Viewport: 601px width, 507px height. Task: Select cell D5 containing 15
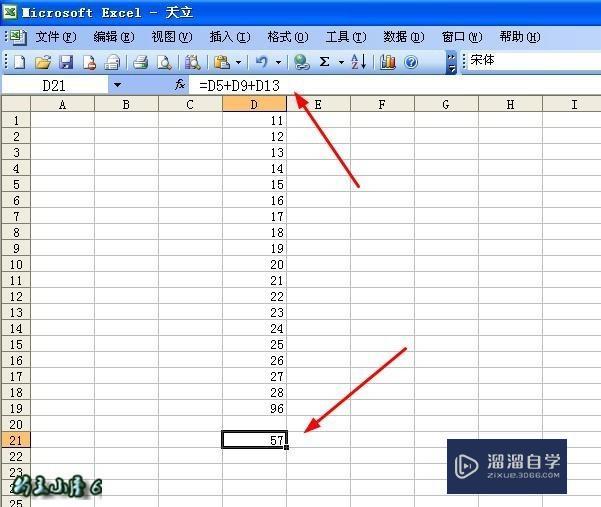tap(254, 184)
